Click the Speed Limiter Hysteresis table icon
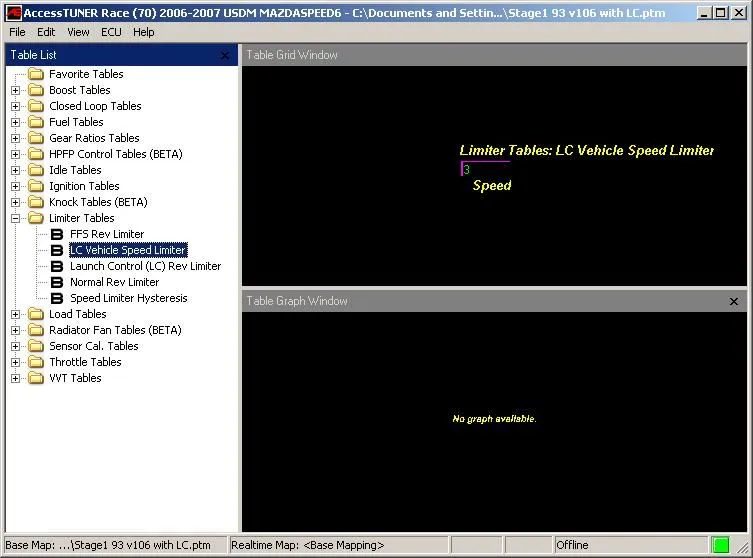The image size is (753, 558). [x=57, y=298]
